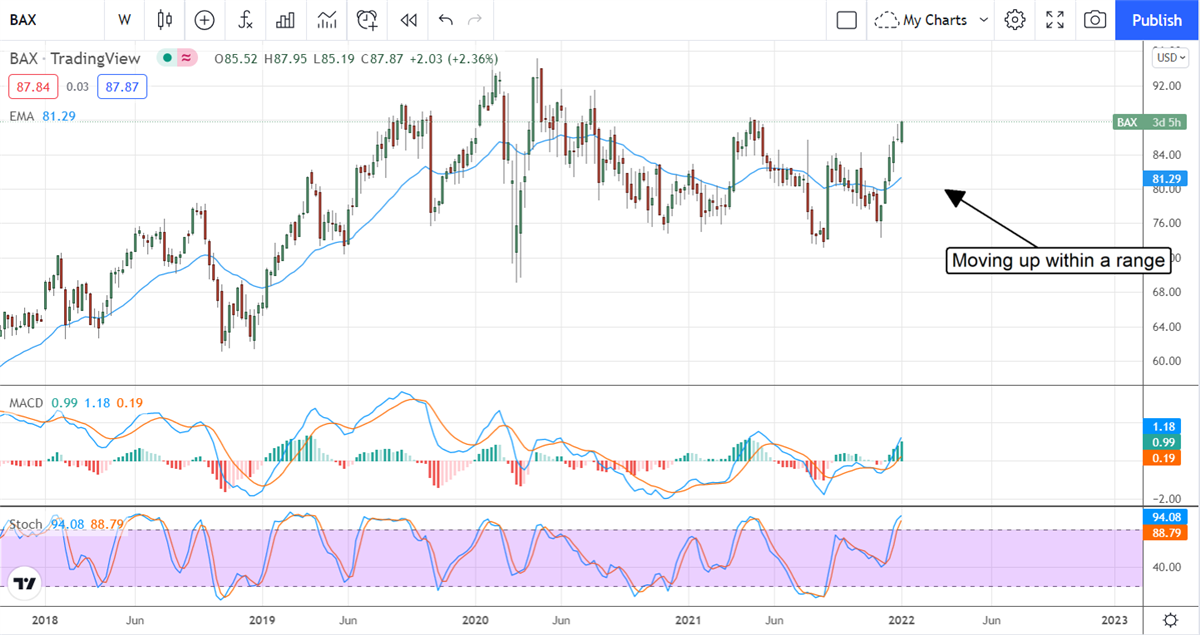Undo the last chart action
This screenshot has height=635, width=1200.
coord(445,20)
